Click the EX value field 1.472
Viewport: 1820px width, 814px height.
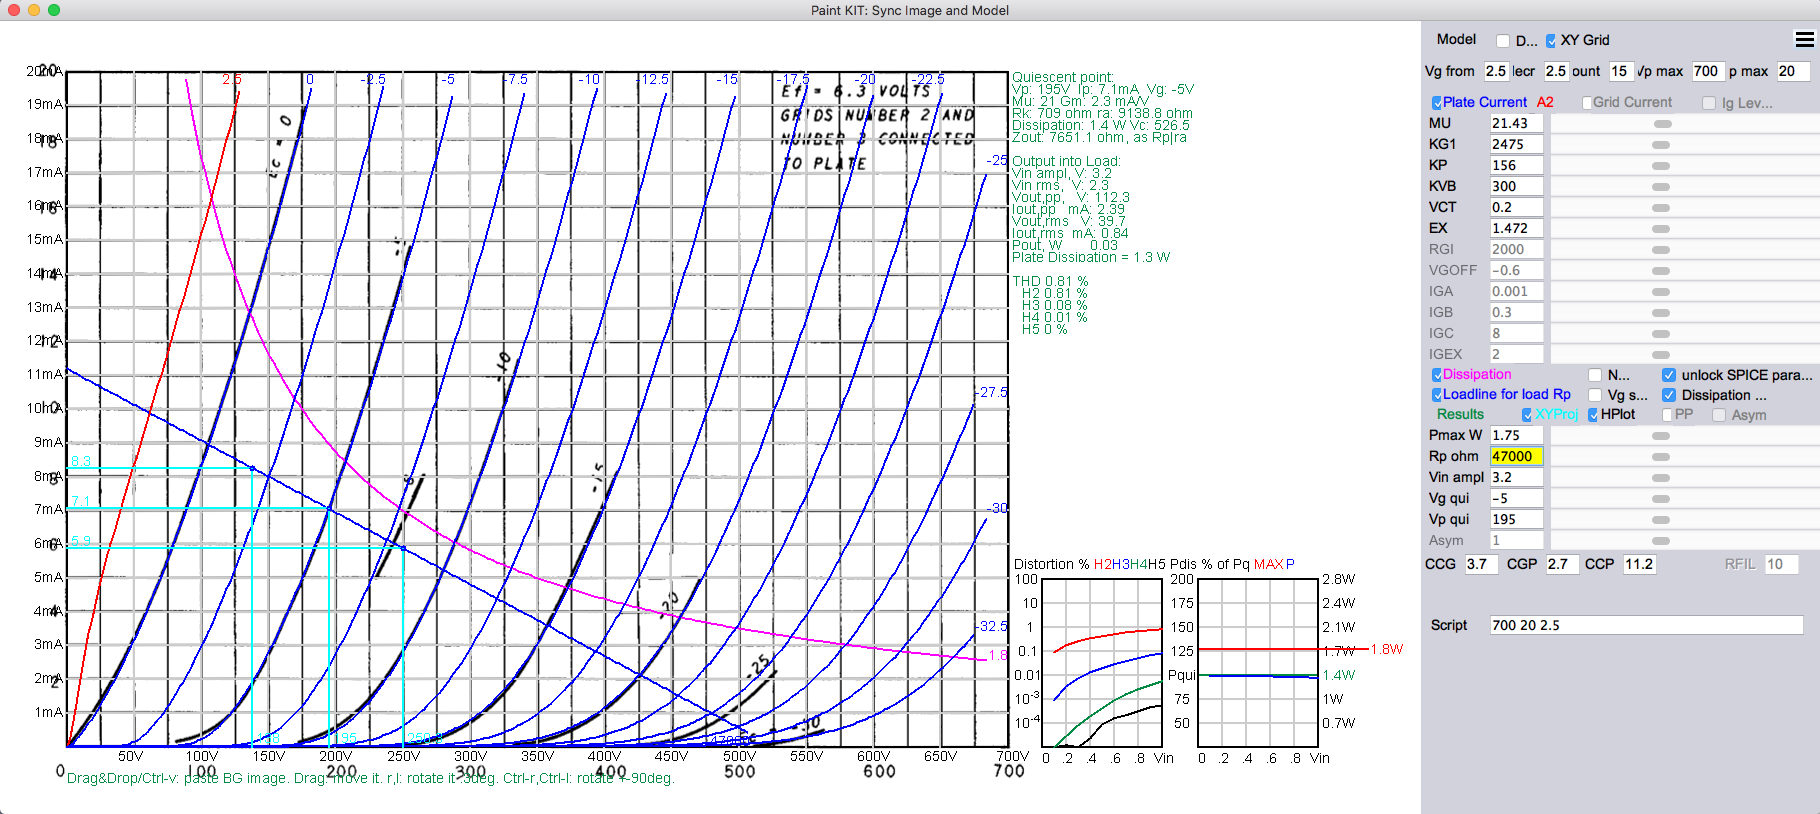tap(1516, 228)
